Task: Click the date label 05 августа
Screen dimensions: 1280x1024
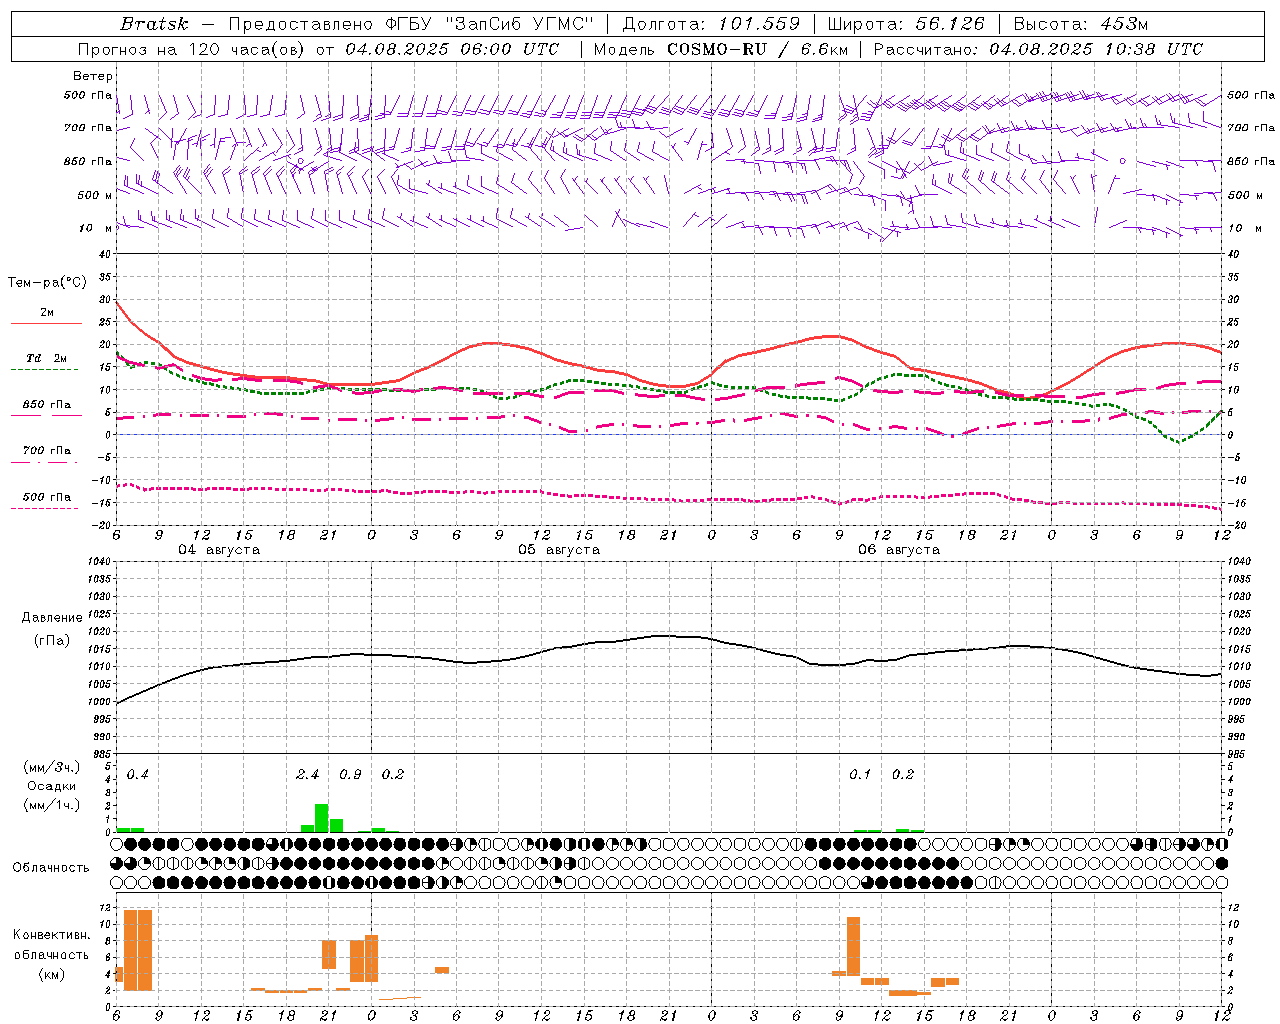Action: point(559,550)
